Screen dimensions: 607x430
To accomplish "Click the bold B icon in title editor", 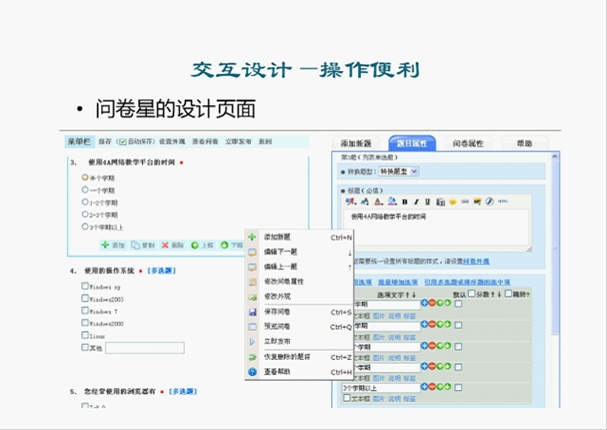I will [405, 202].
